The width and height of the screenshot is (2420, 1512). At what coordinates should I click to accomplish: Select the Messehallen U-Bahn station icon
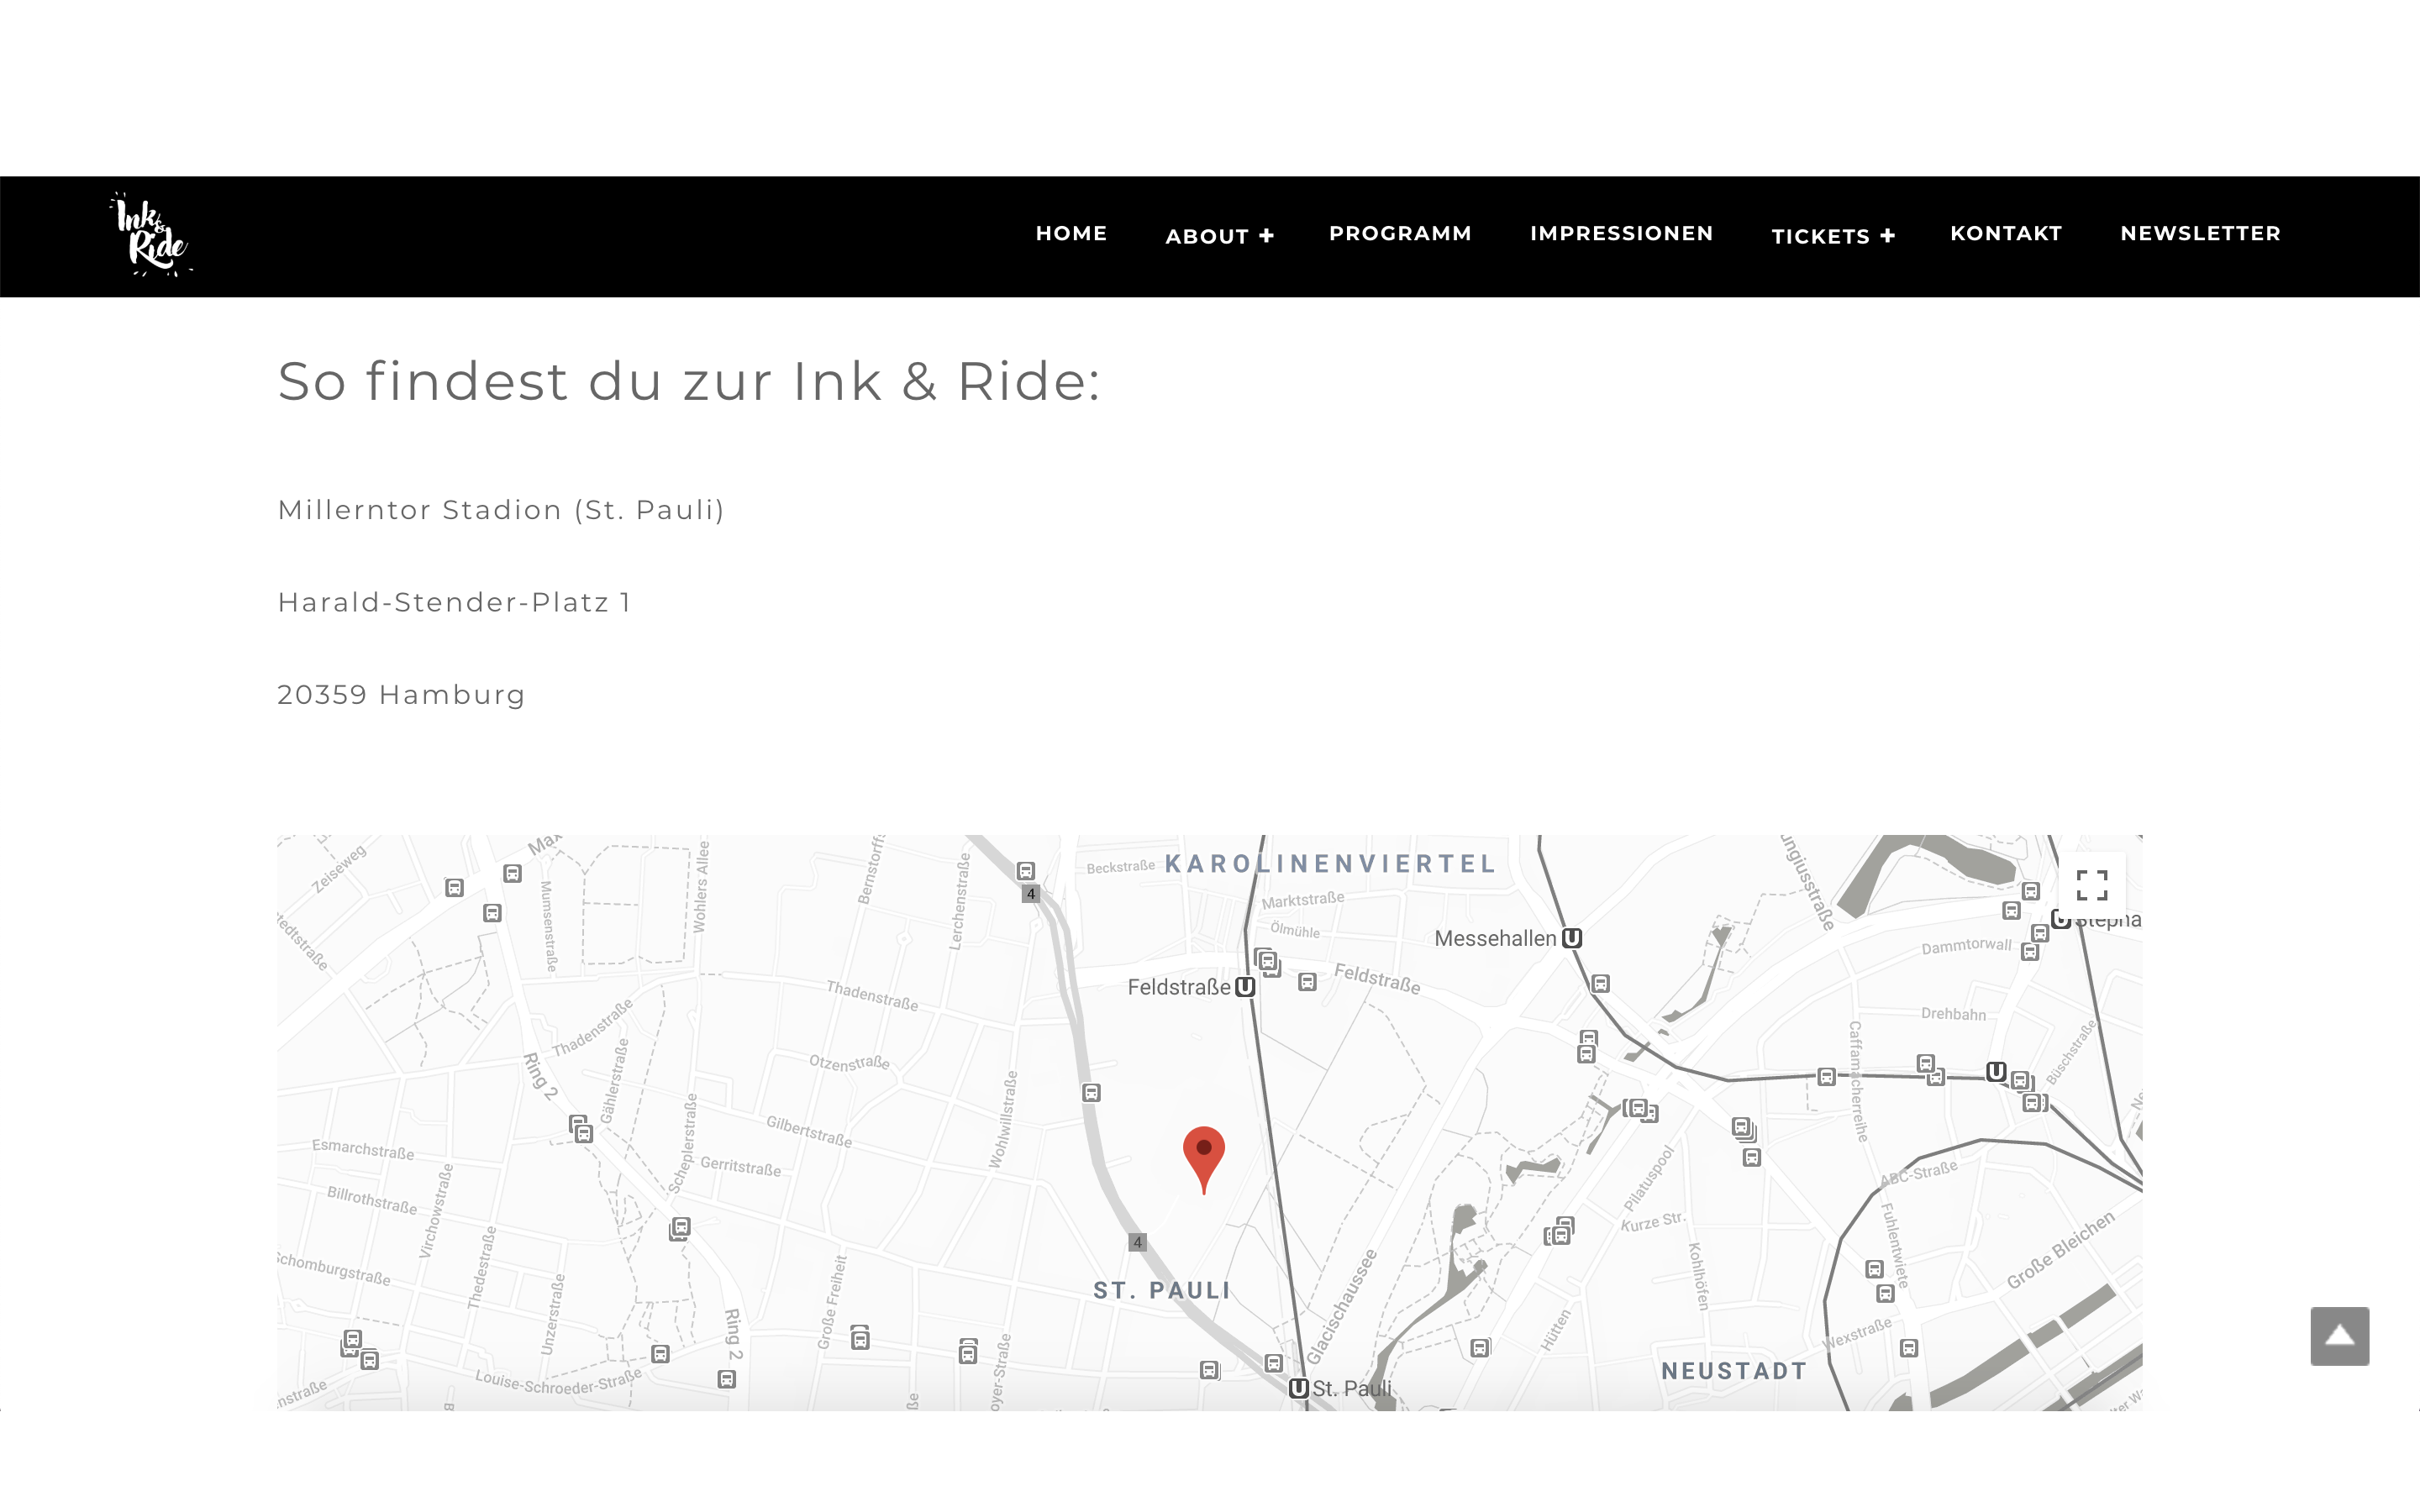point(1572,938)
